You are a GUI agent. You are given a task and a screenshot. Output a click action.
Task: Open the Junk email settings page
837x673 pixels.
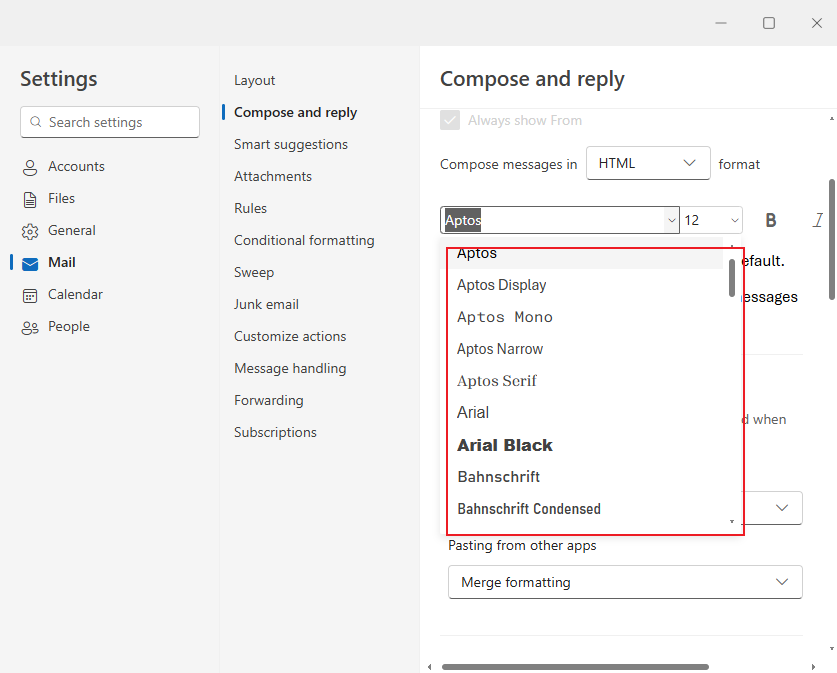266,304
